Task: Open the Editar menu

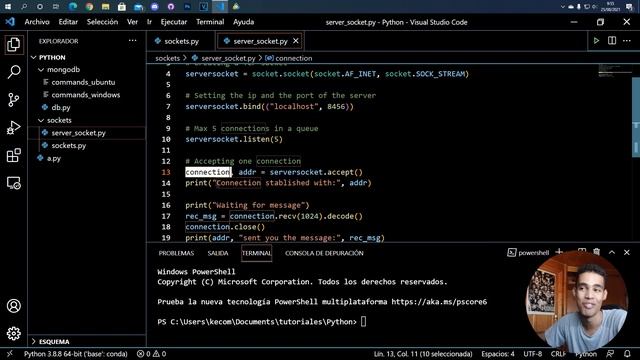Action: [x=68, y=22]
